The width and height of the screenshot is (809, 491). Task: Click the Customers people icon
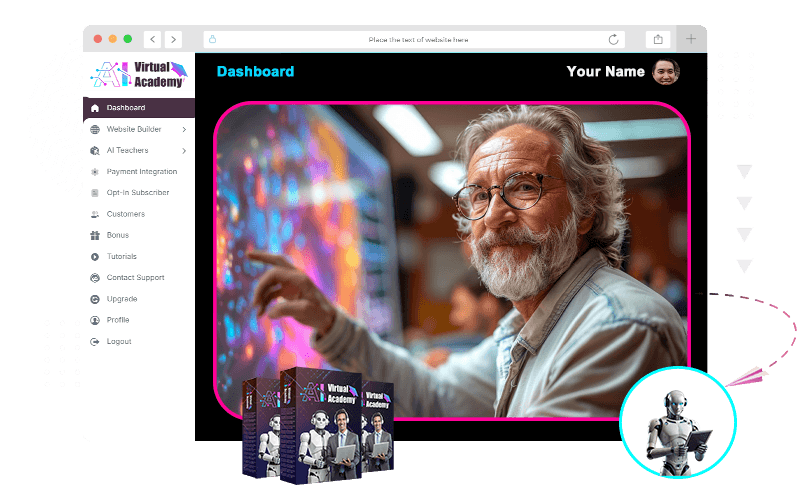click(x=95, y=214)
